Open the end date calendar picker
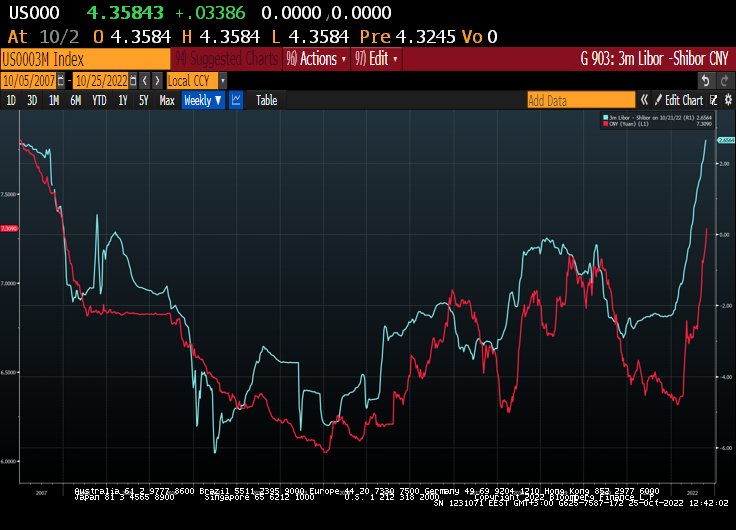 pos(133,81)
